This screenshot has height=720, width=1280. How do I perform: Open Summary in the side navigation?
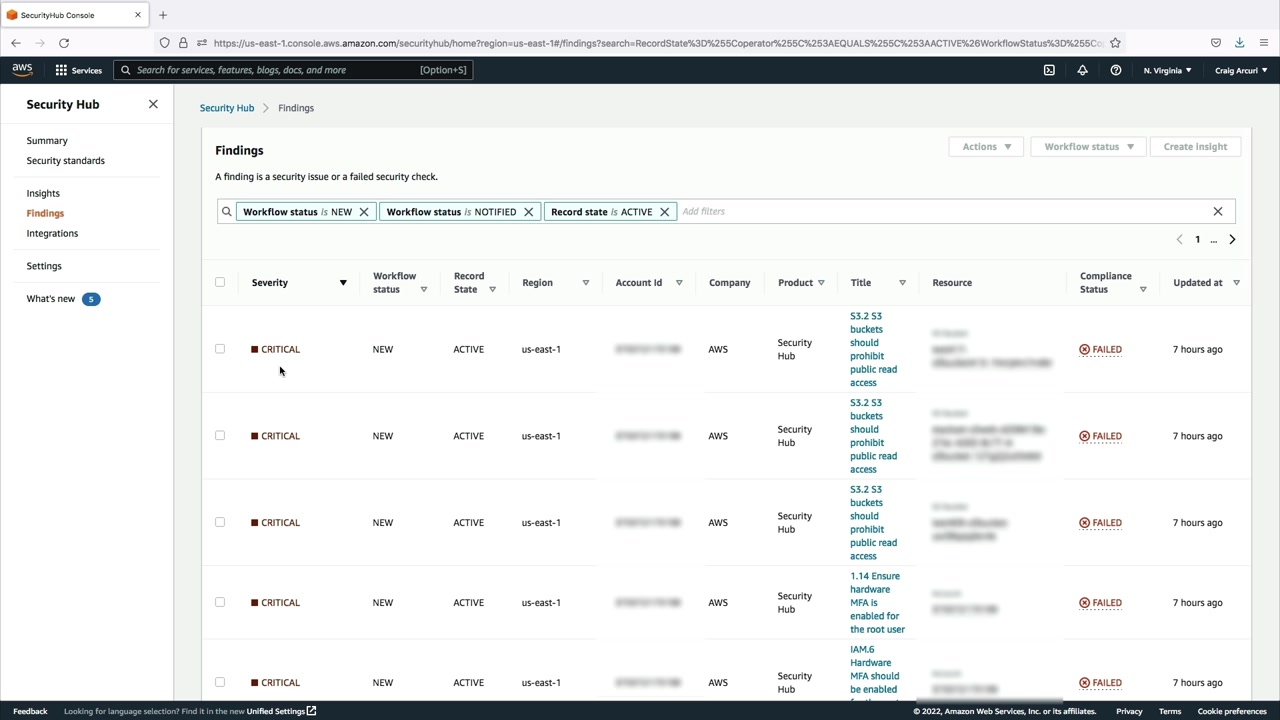[x=47, y=141]
